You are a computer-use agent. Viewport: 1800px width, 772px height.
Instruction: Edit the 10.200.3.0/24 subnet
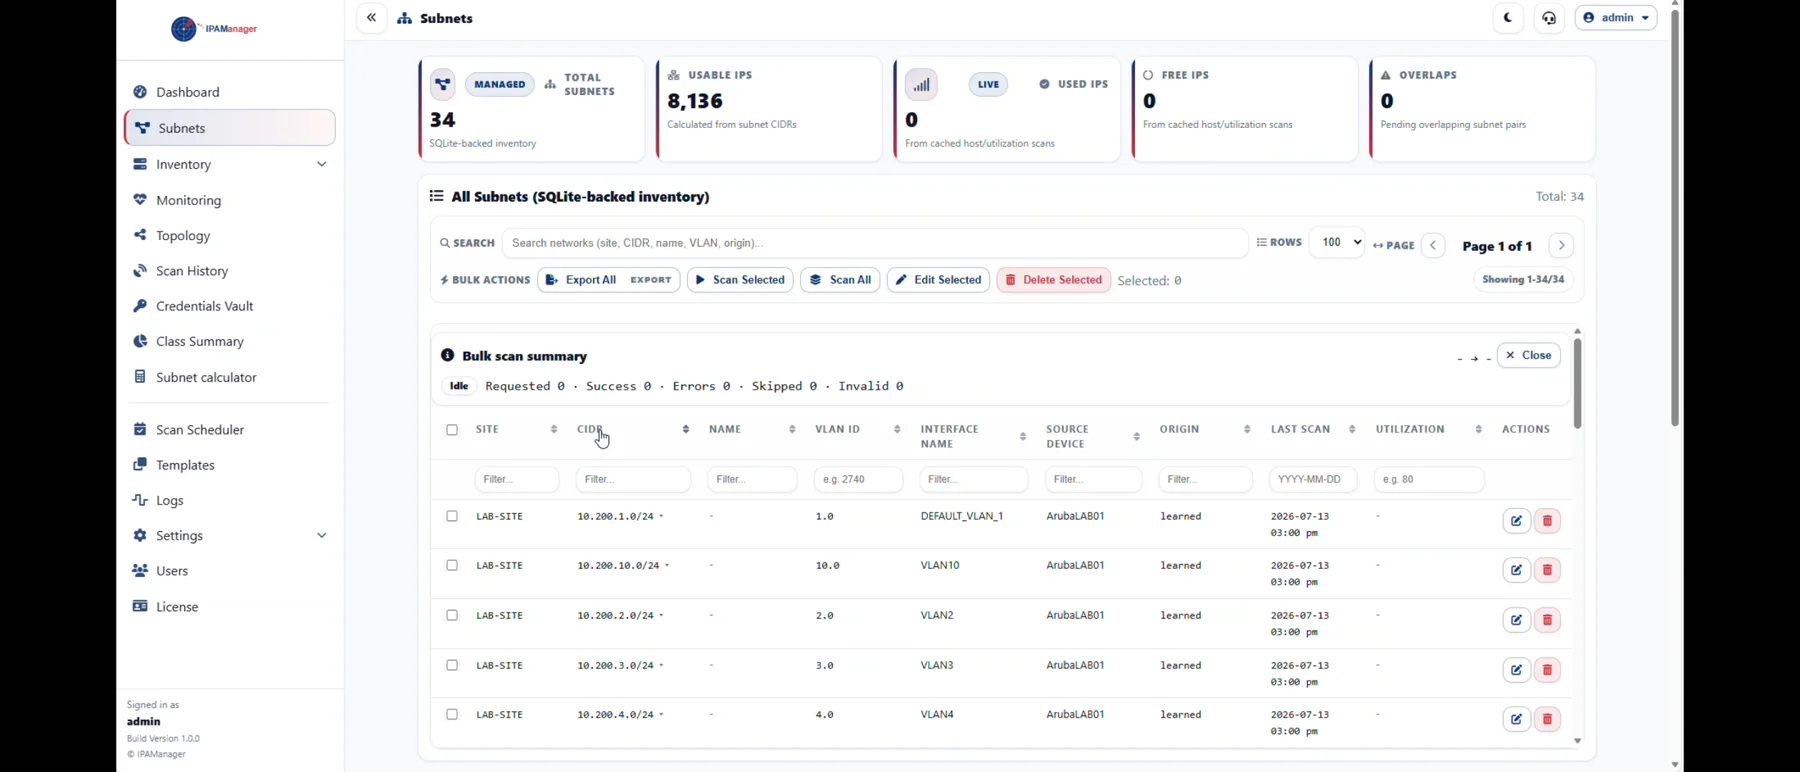coord(1516,670)
